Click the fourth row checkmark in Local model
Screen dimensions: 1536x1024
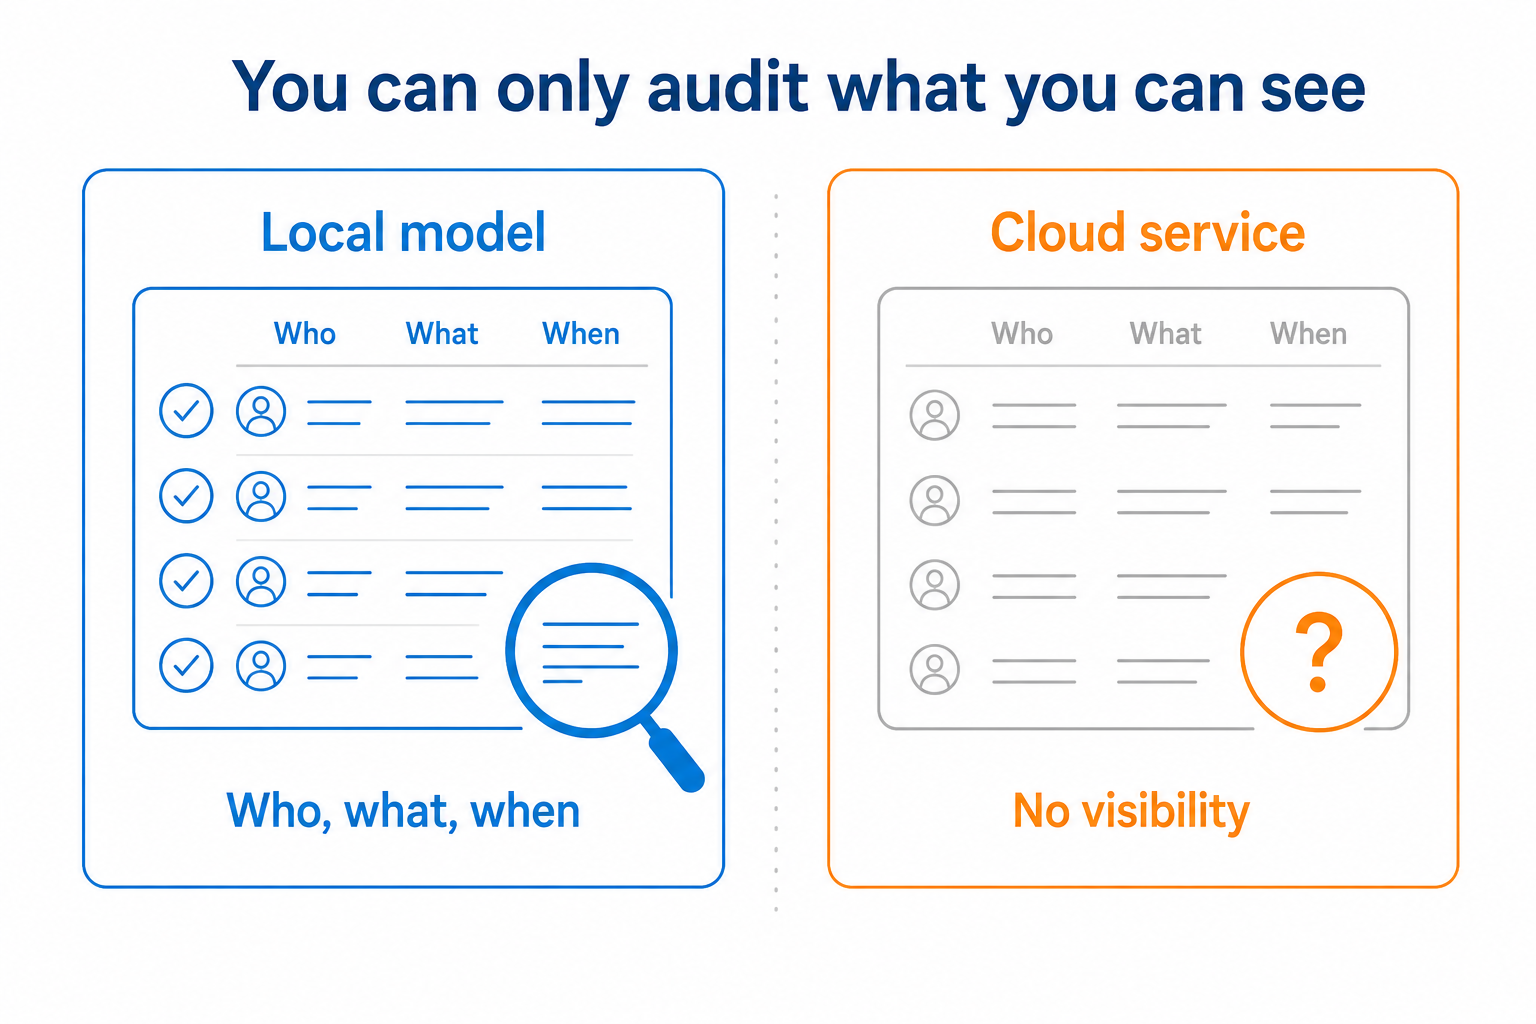(187, 666)
